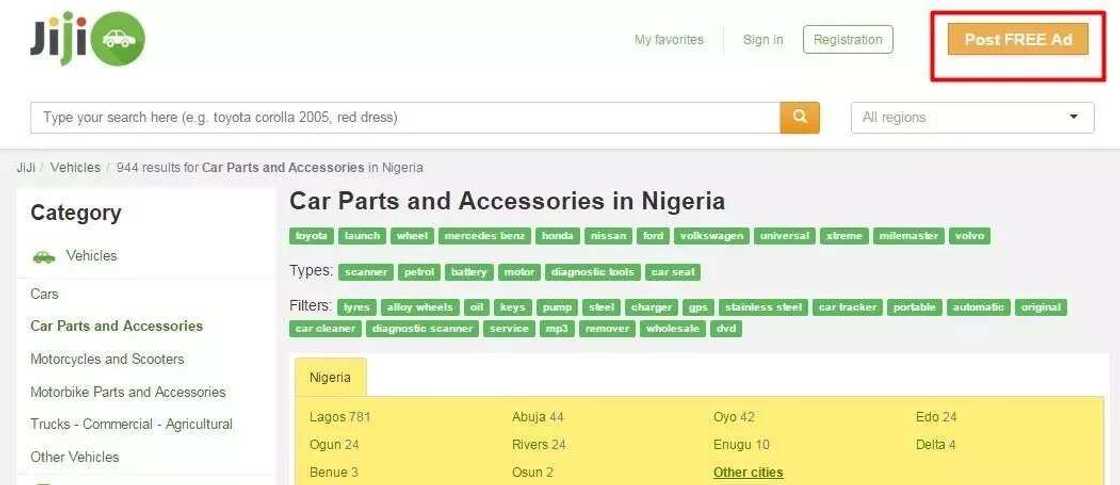The image size is (1120, 485).
Task: Apply the automatic filter tag
Action: [979, 307]
